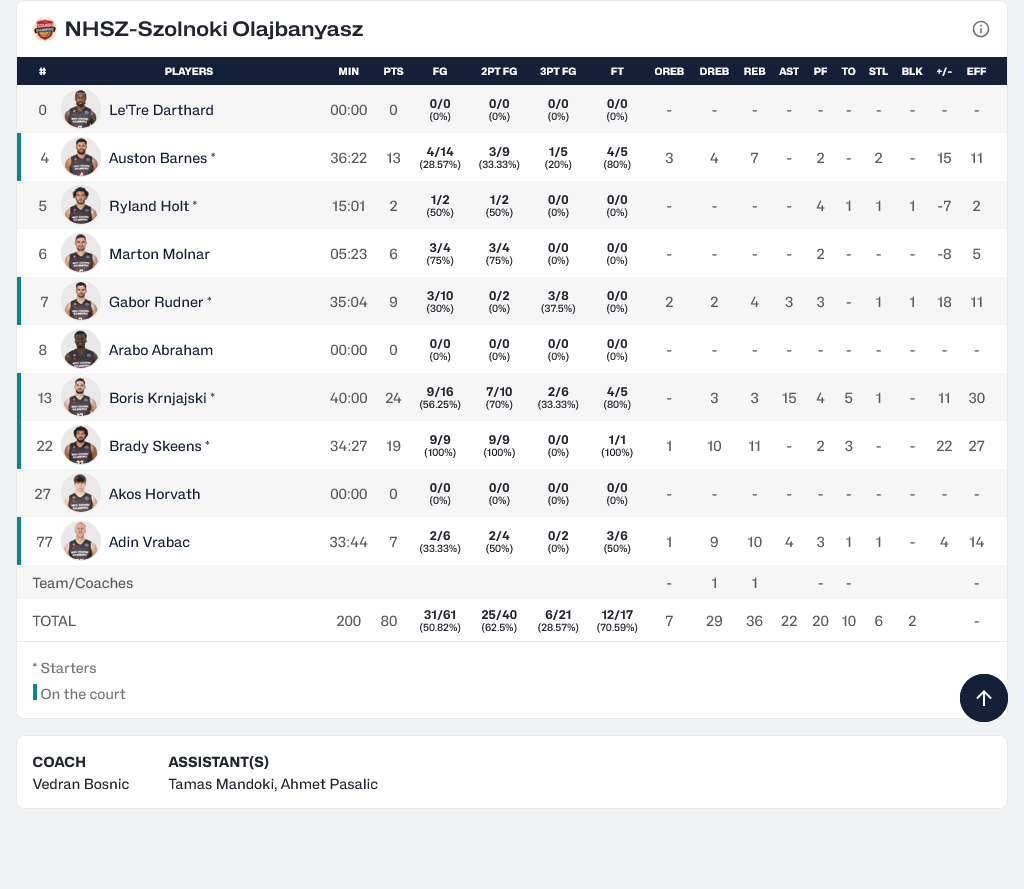This screenshot has width=1024, height=889.
Task: Click the Gabor Rudner name link
Action: click(156, 302)
